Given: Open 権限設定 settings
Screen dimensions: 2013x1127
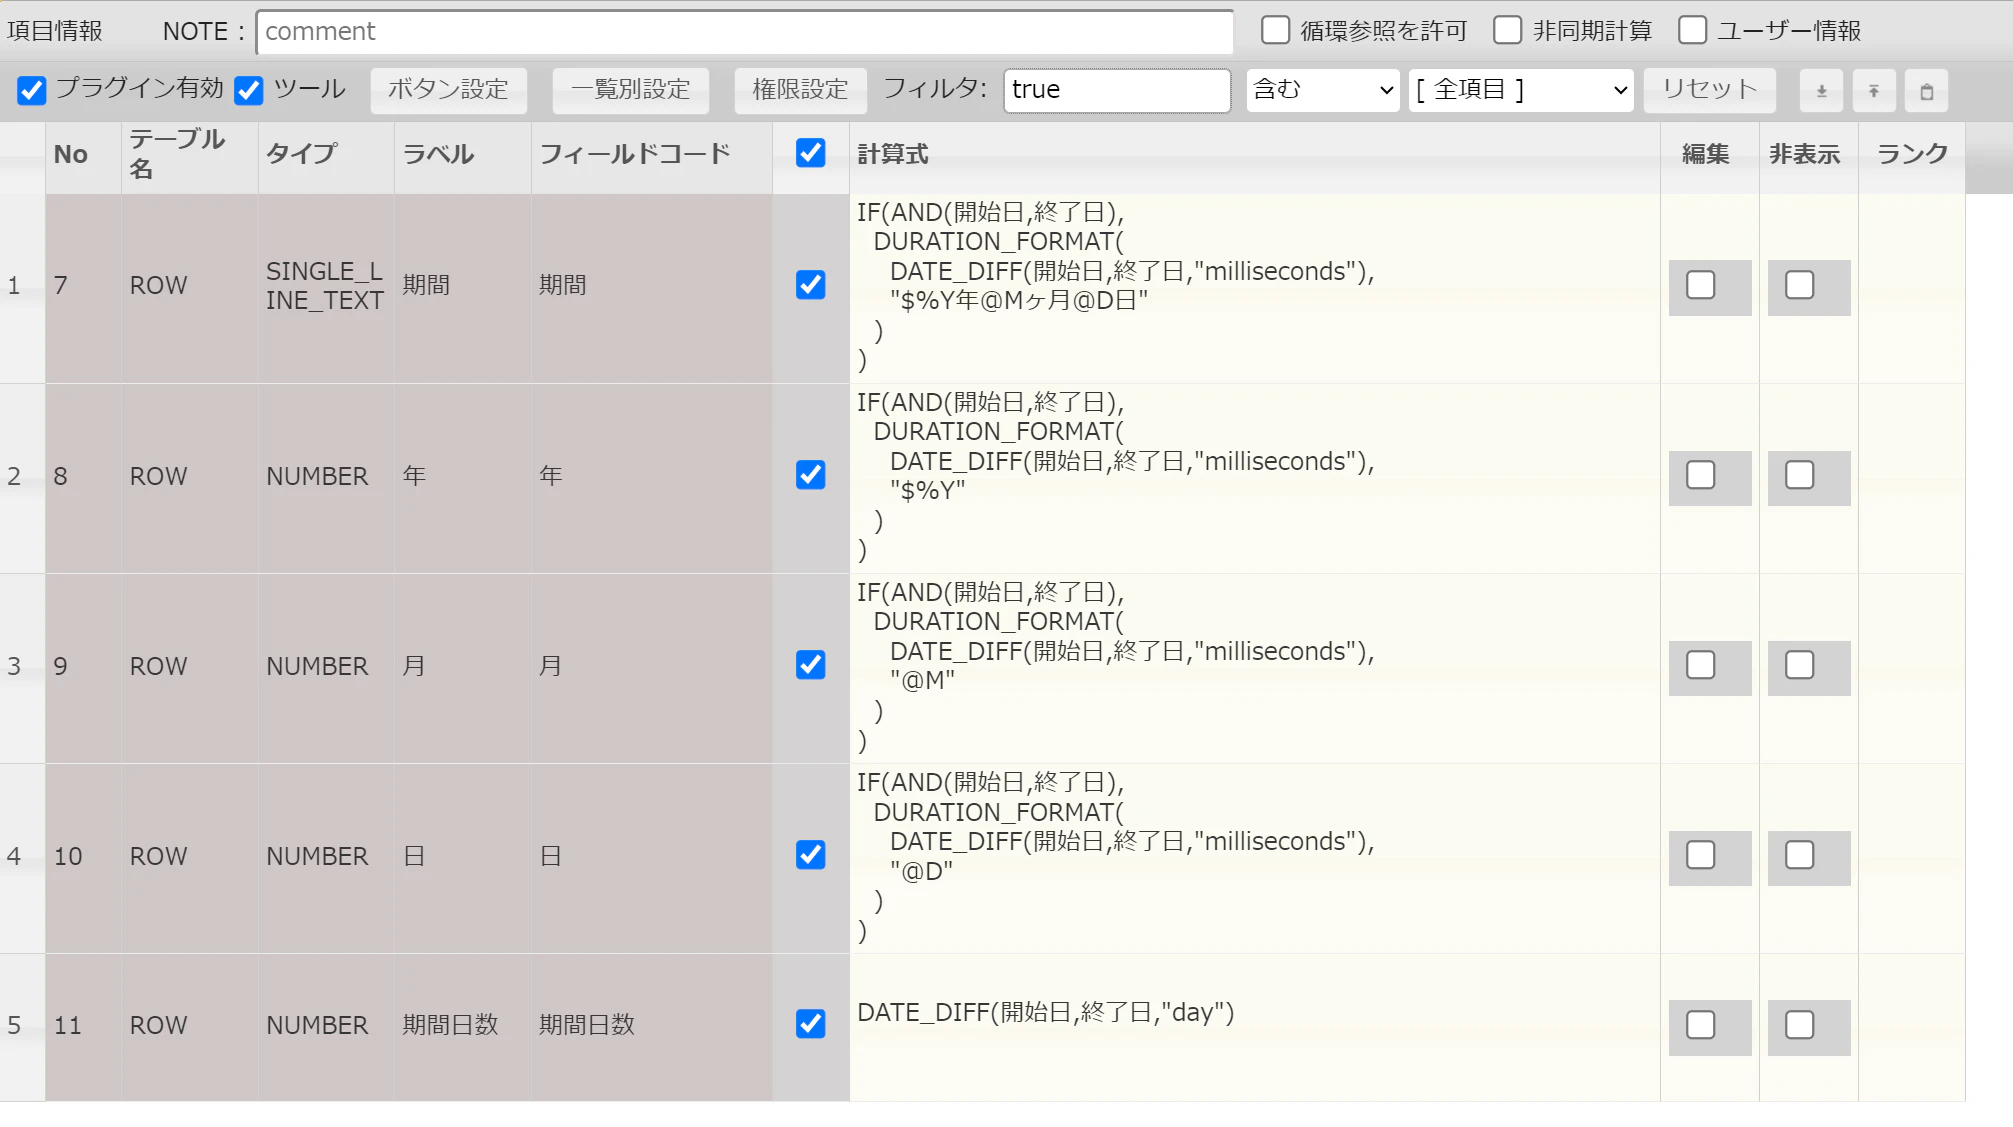Looking at the screenshot, I should (x=800, y=90).
